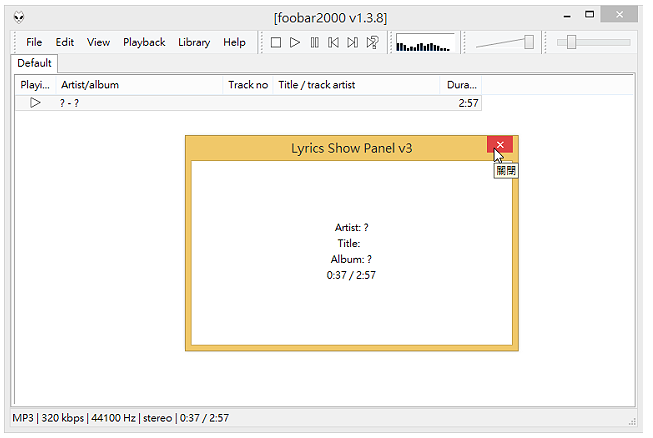Image resolution: width=653 pixels, height=438 pixels.
Task: Open the File menu
Action: pos(34,42)
